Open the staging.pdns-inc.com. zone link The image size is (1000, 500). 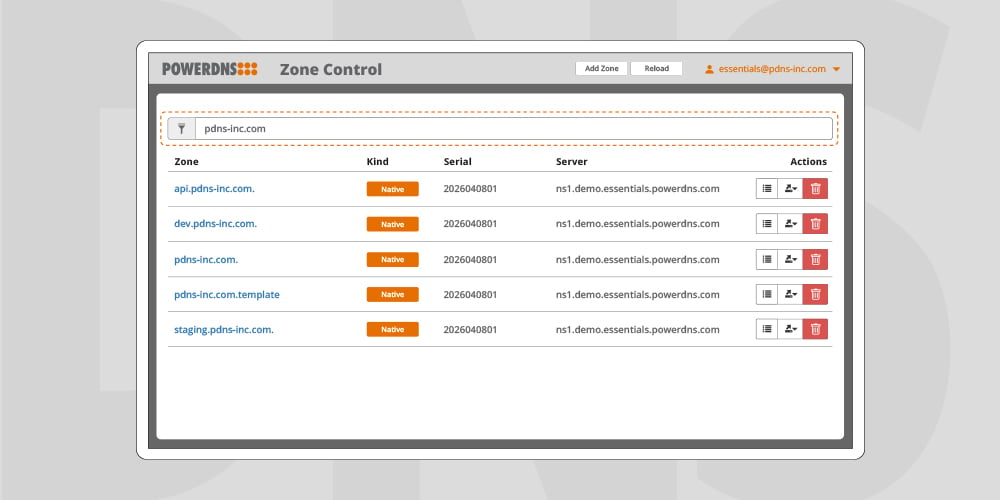coord(224,330)
